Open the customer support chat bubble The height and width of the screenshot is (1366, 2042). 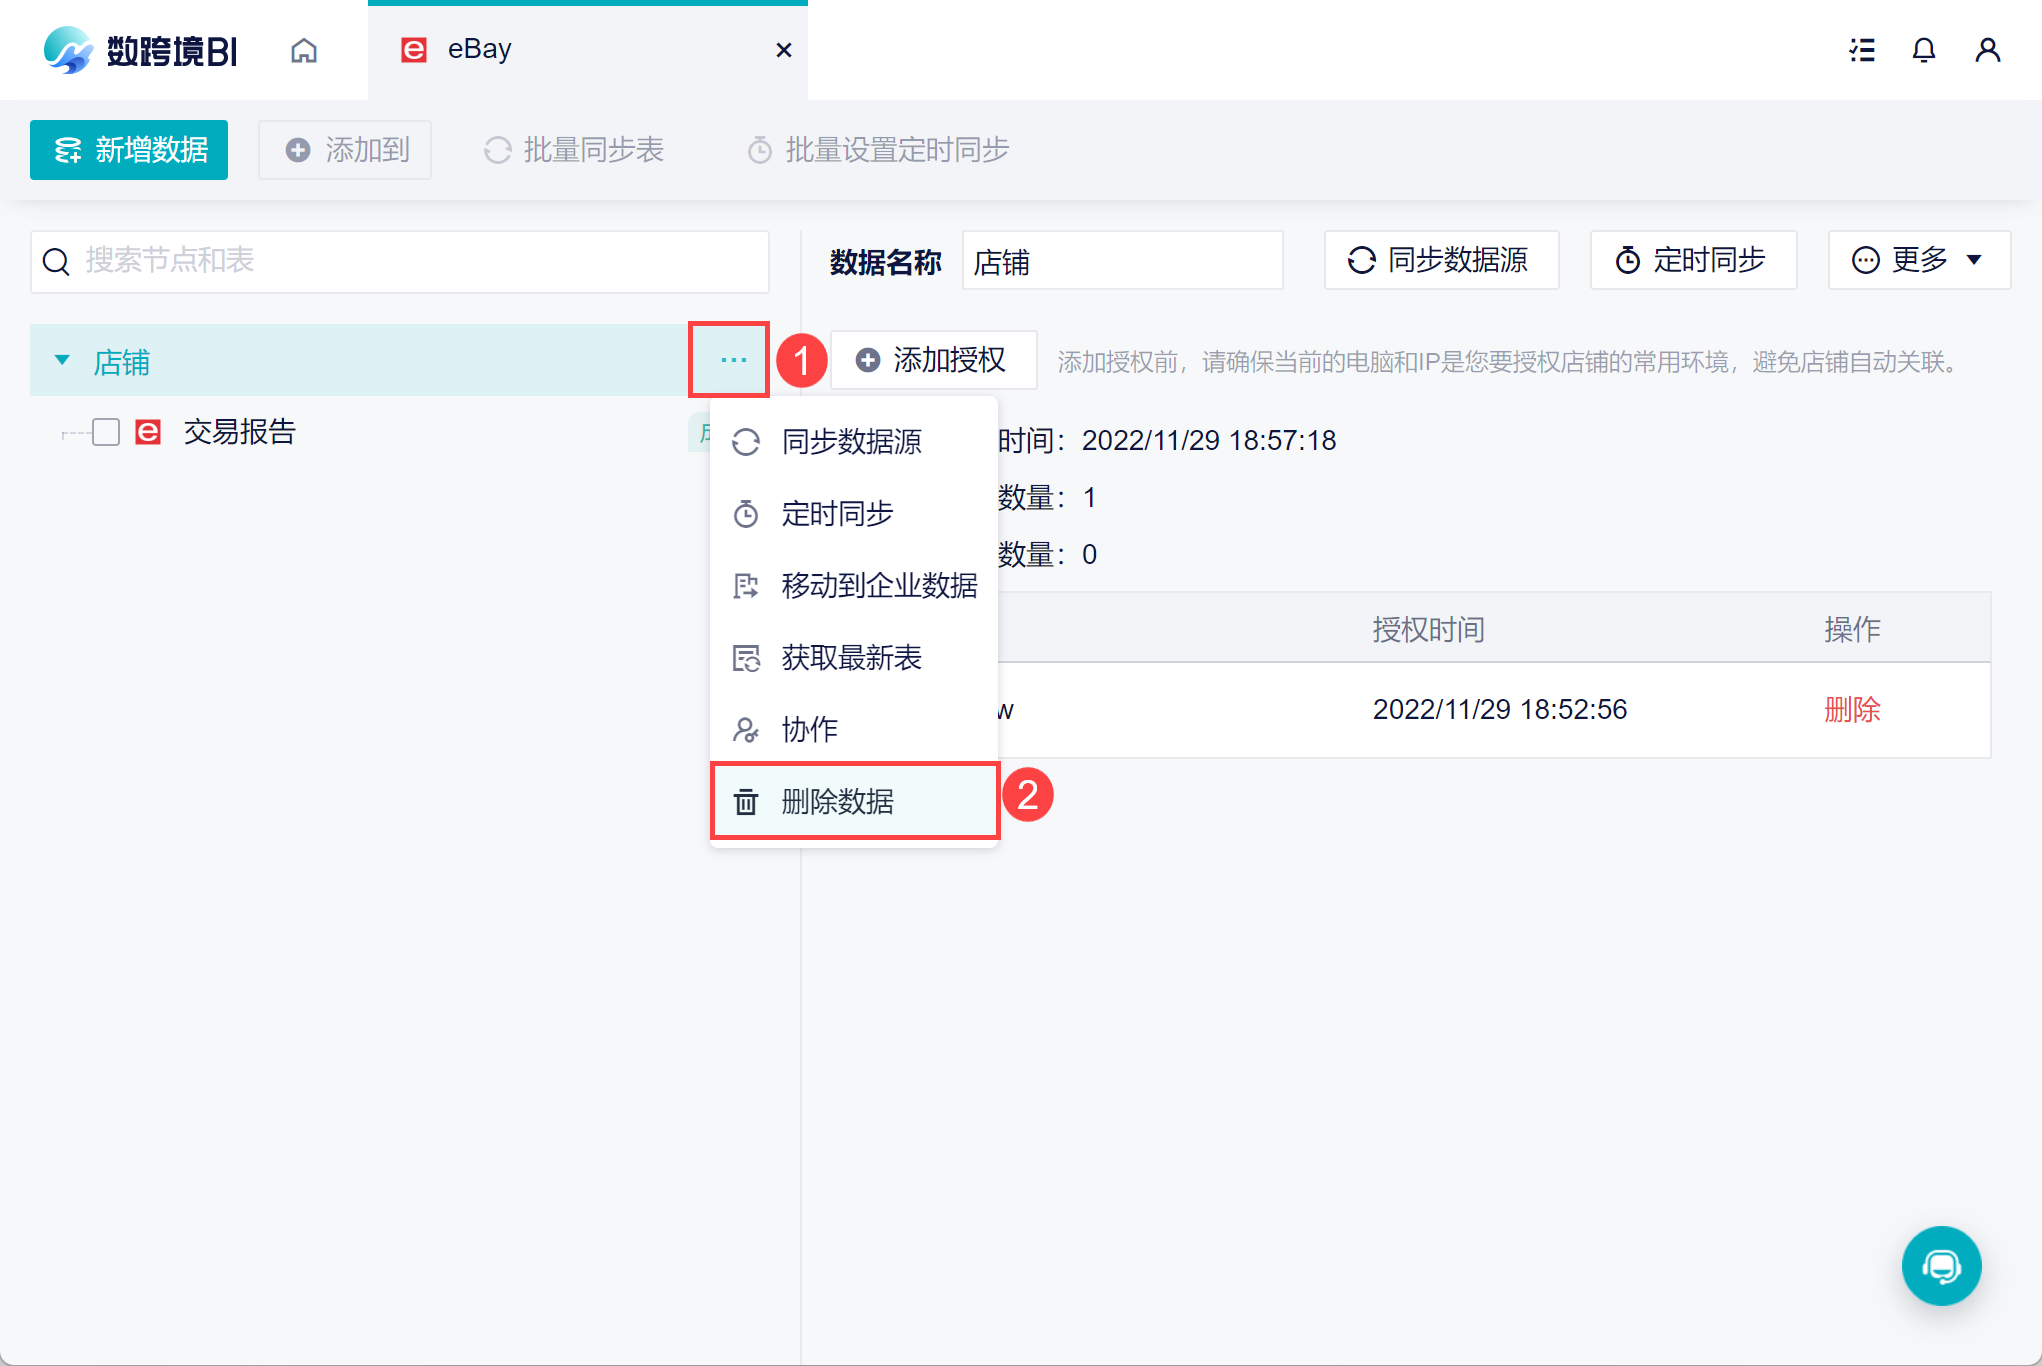tap(1941, 1266)
